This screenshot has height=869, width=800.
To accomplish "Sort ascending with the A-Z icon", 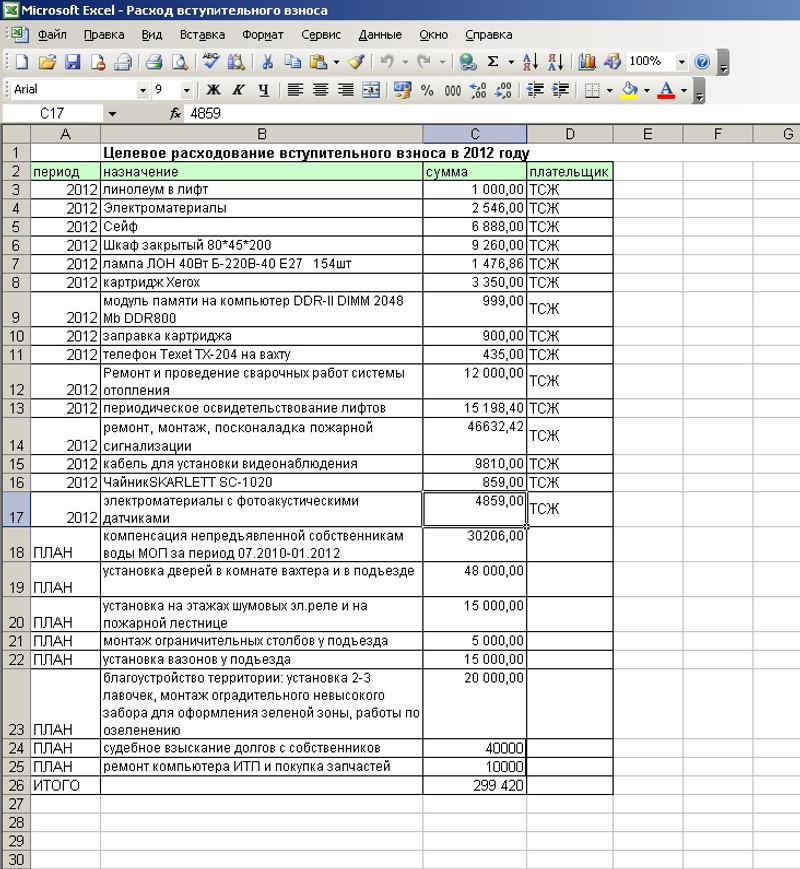I will coord(531,62).
